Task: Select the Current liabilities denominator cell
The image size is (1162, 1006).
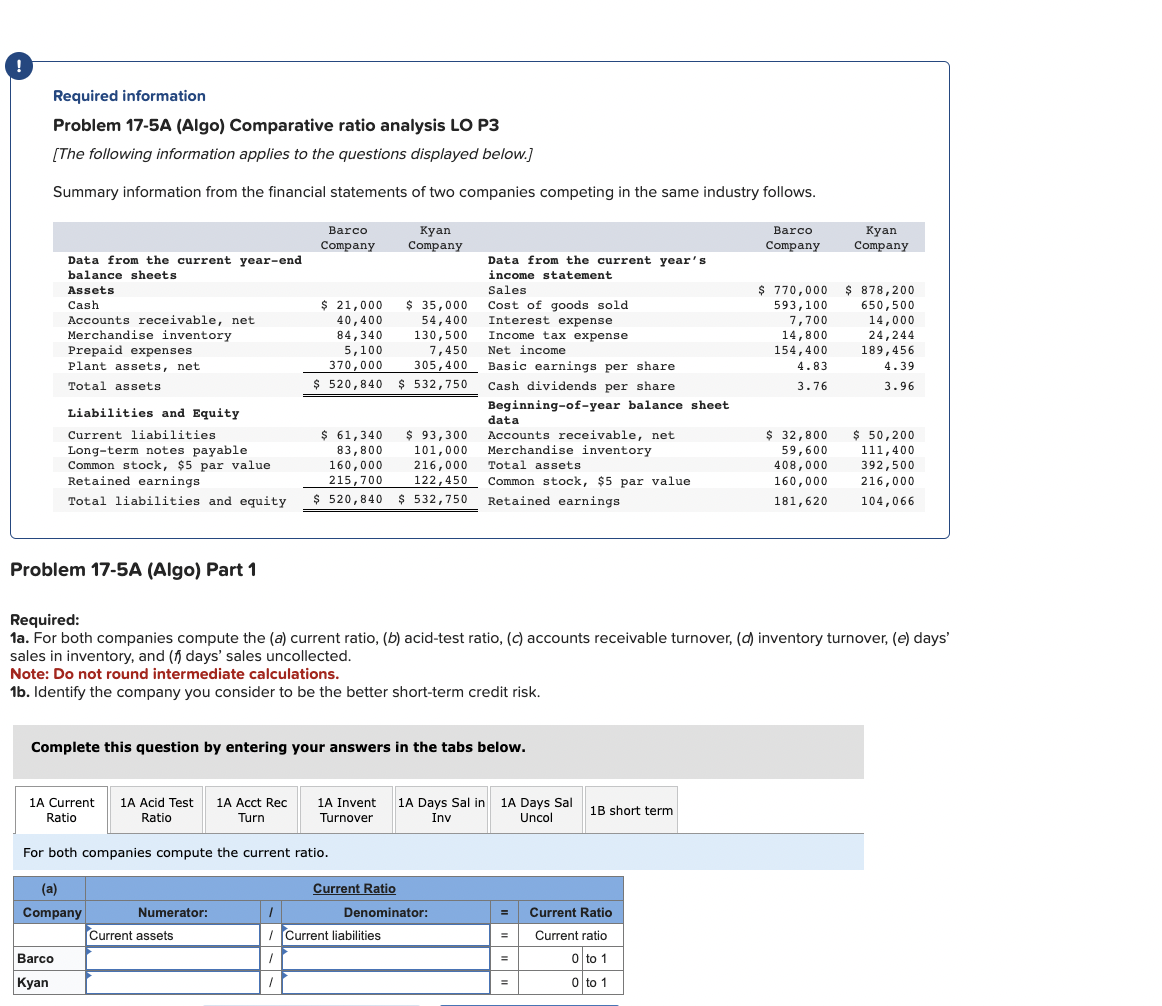Action: [x=385, y=935]
